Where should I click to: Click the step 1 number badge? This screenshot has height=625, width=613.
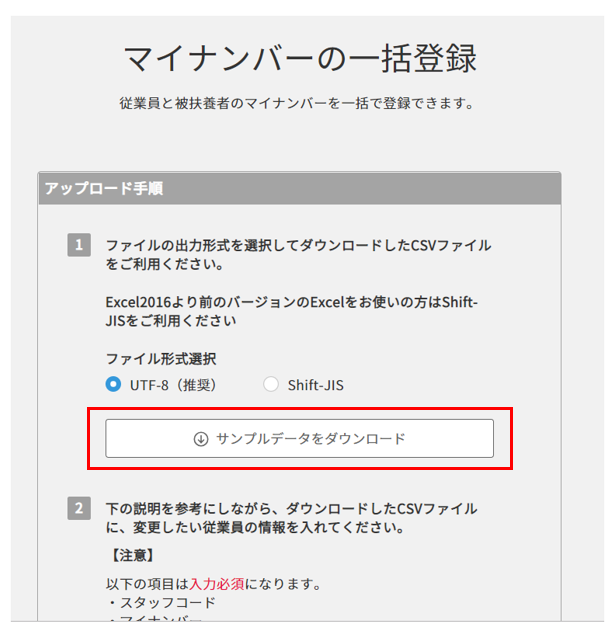click(79, 245)
